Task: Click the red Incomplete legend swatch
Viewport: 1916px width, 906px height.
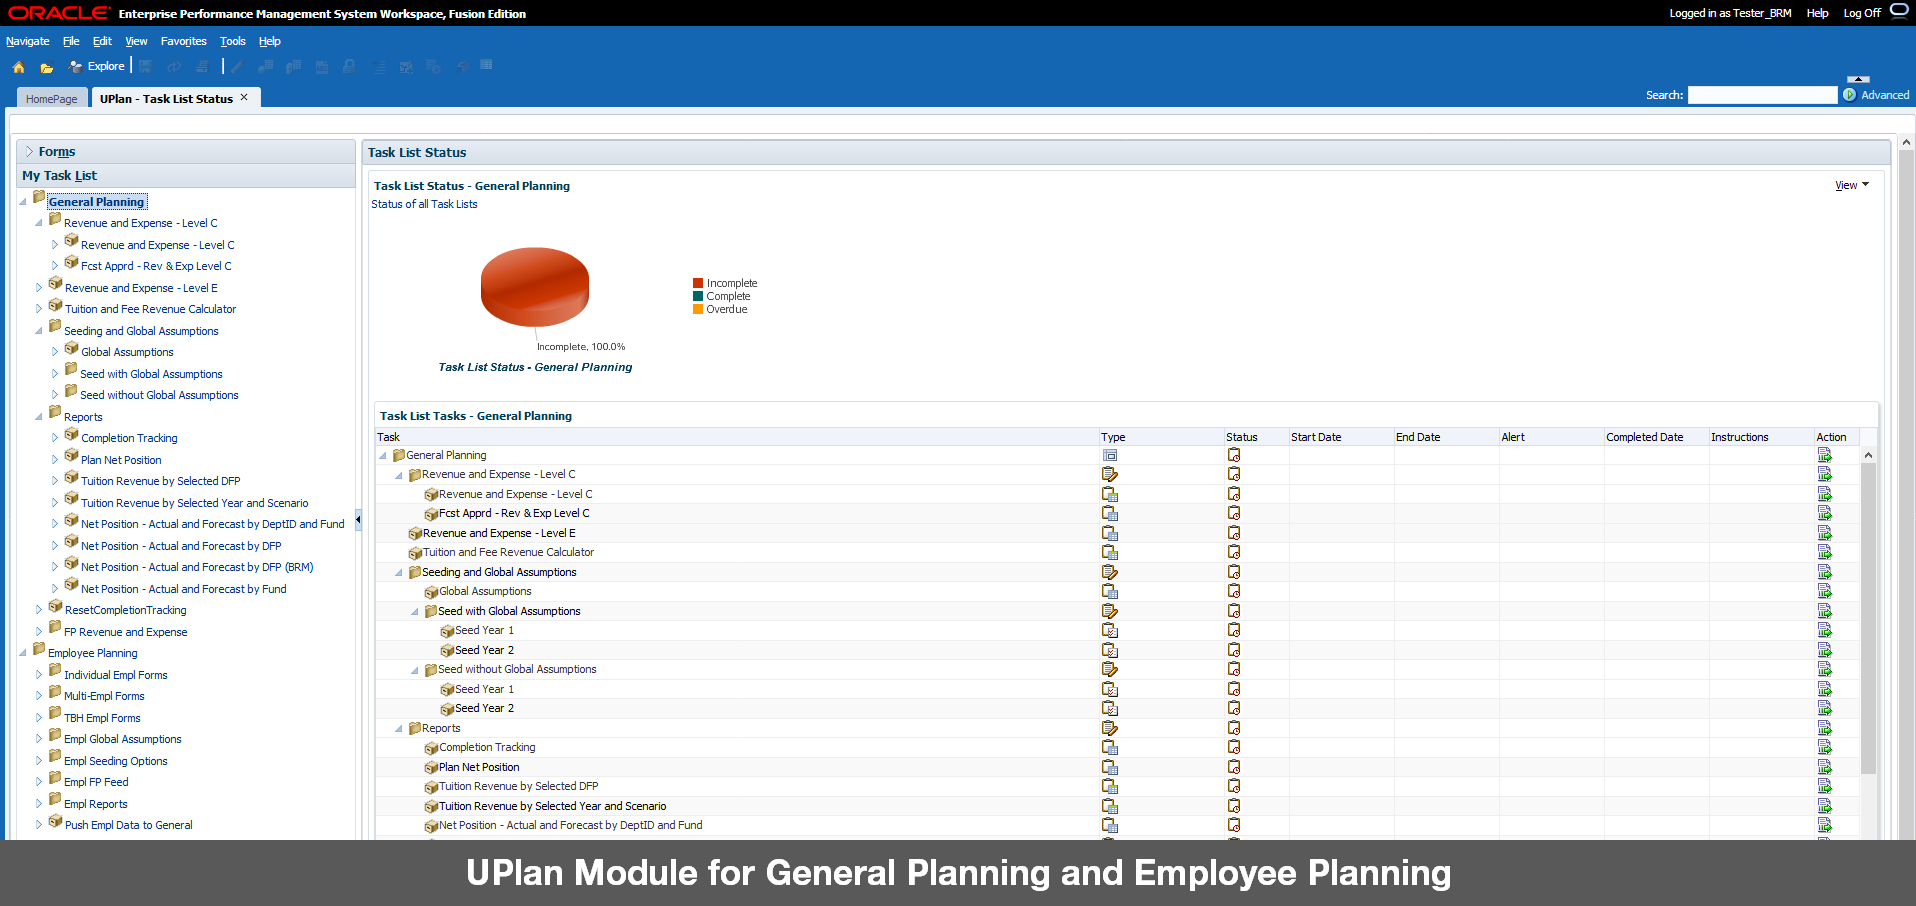Action: pyautogui.click(x=698, y=283)
